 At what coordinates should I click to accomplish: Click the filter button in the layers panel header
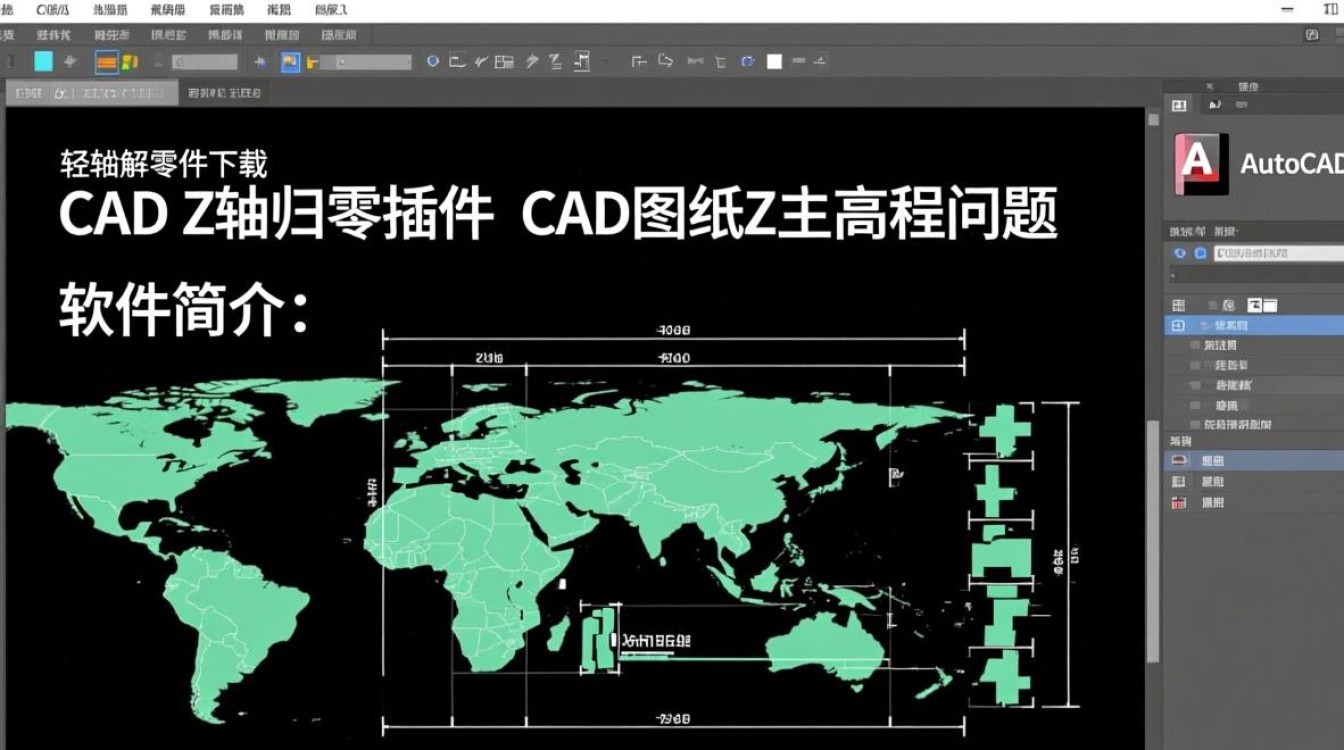pos(1179,305)
